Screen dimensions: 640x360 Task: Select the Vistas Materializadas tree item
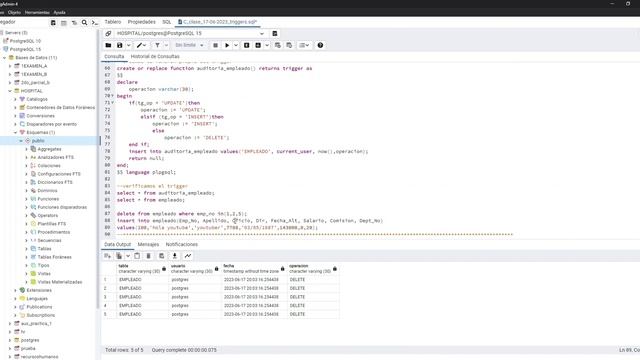60,282
